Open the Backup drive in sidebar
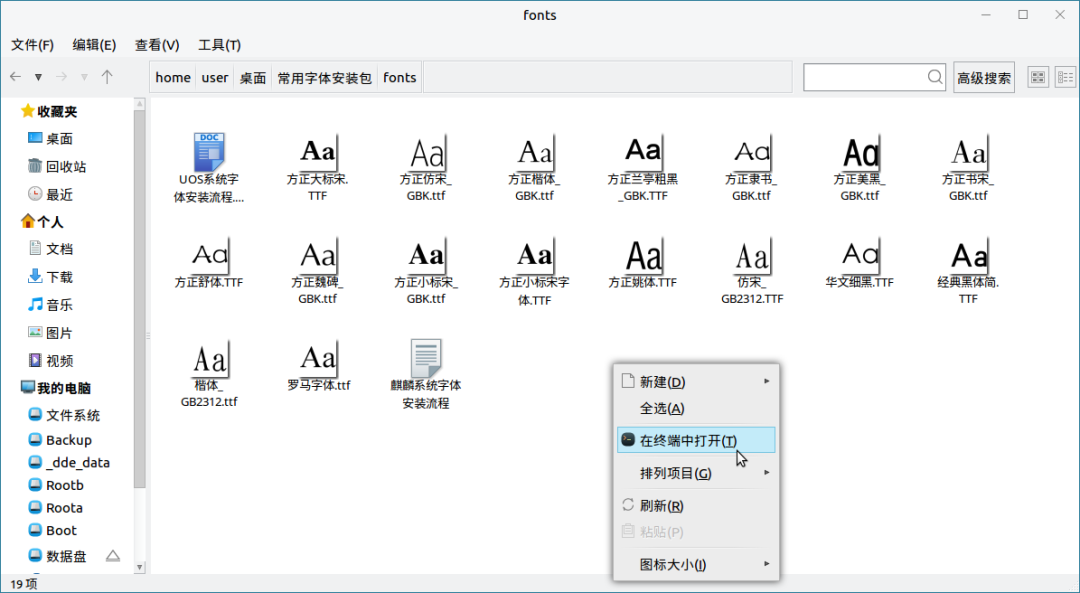 pyautogui.click(x=60, y=439)
